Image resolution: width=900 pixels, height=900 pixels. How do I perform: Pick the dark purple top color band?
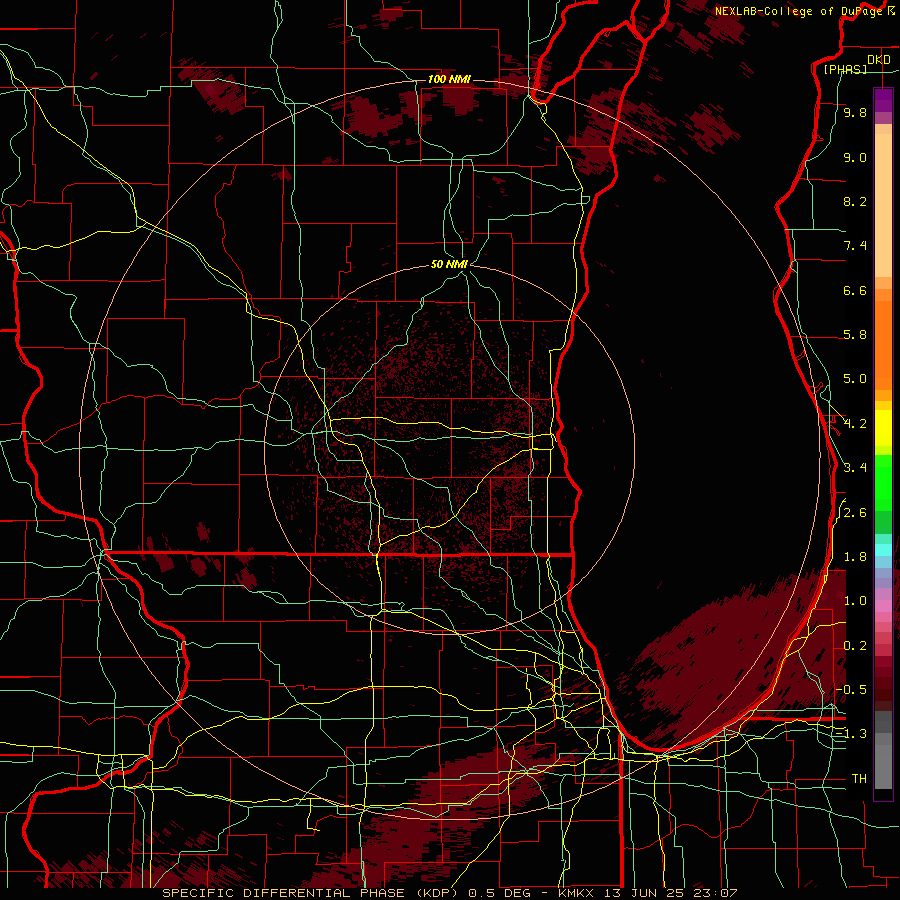coord(883,100)
